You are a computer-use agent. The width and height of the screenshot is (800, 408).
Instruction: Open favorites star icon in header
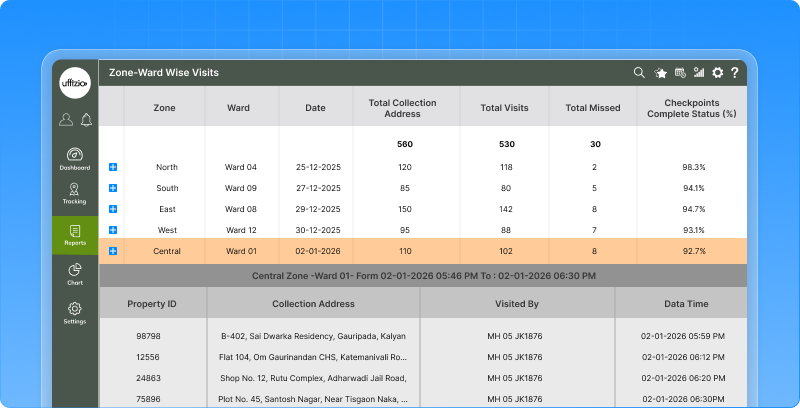pos(660,73)
